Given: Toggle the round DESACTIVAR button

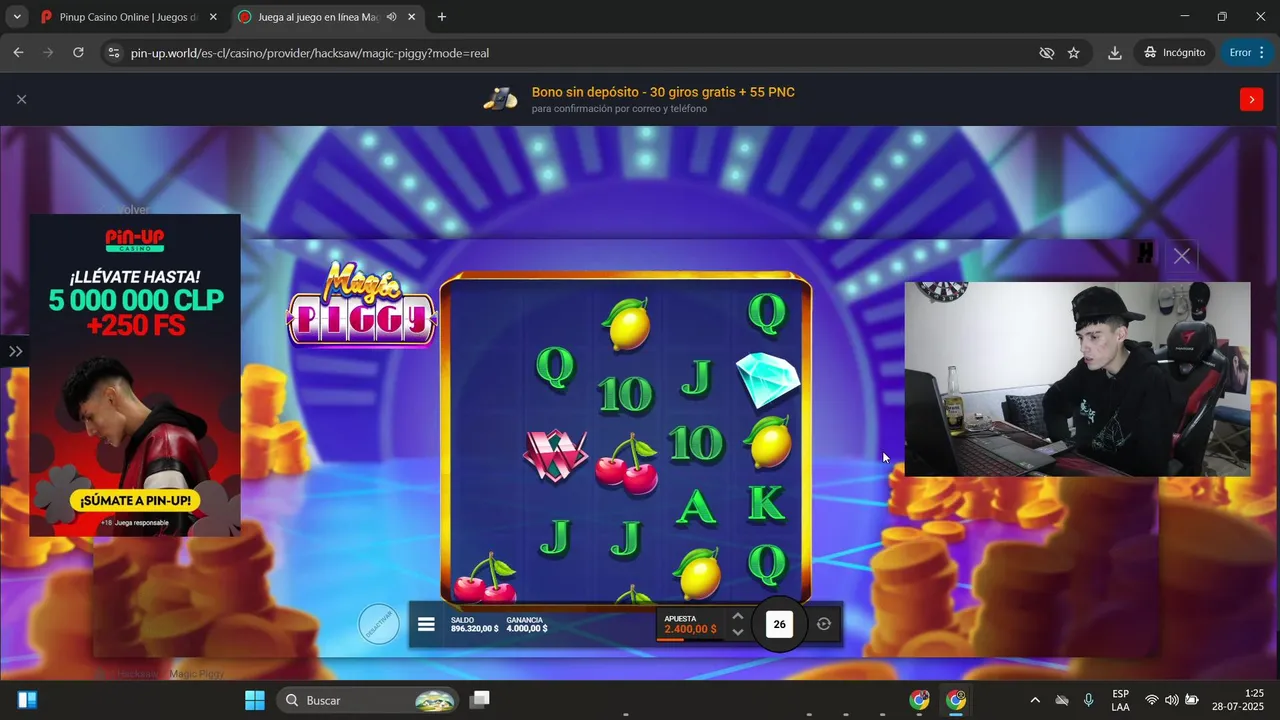Looking at the screenshot, I should point(379,624).
